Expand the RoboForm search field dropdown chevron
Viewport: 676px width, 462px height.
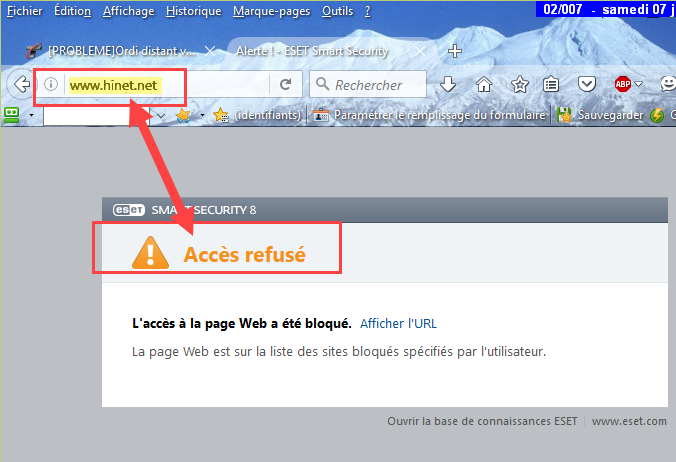pyautogui.click(x=161, y=116)
